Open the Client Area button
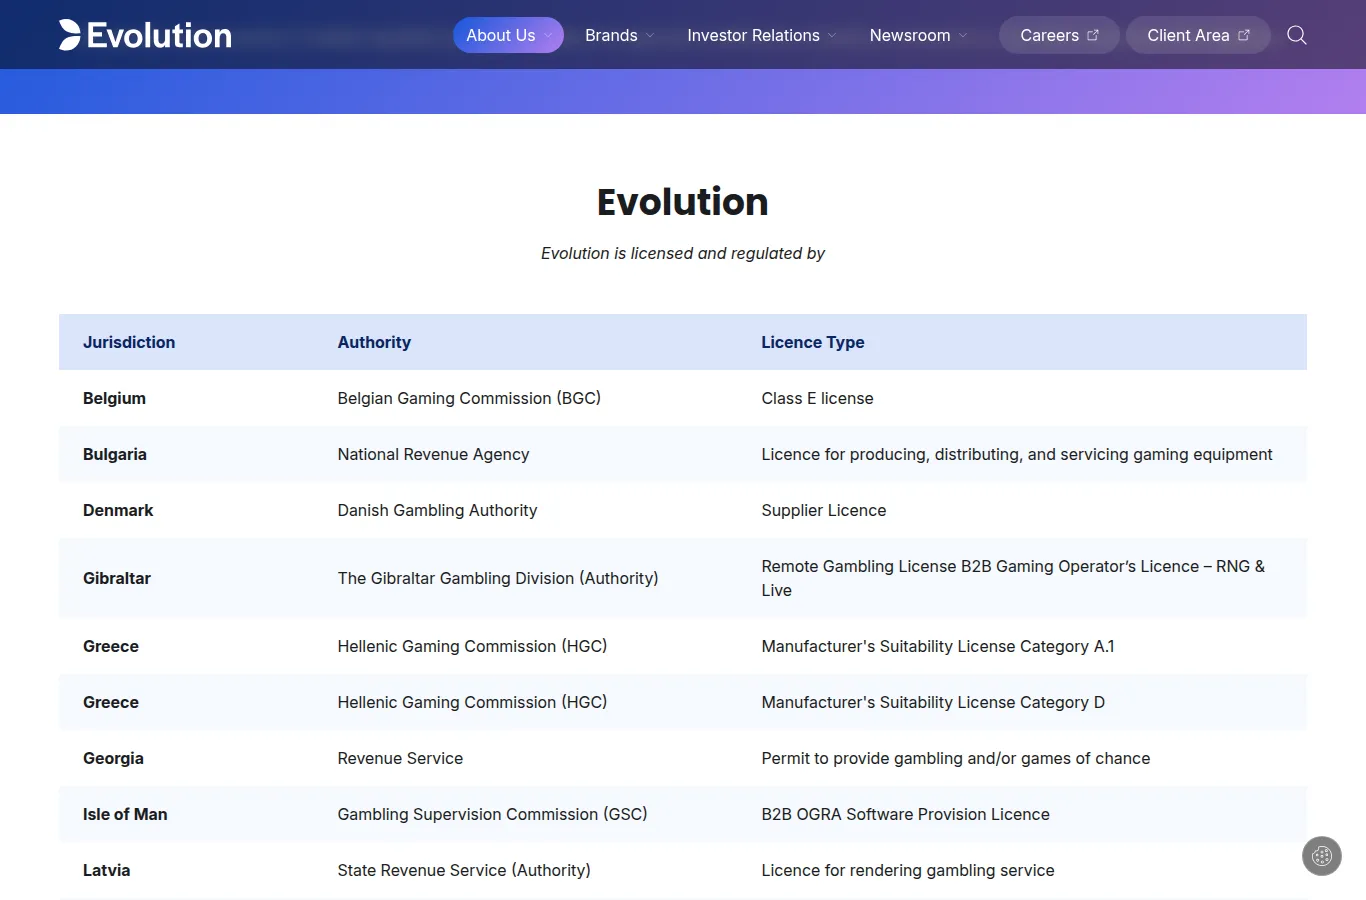Viewport: 1366px width, 900px height. [1198, 35]
